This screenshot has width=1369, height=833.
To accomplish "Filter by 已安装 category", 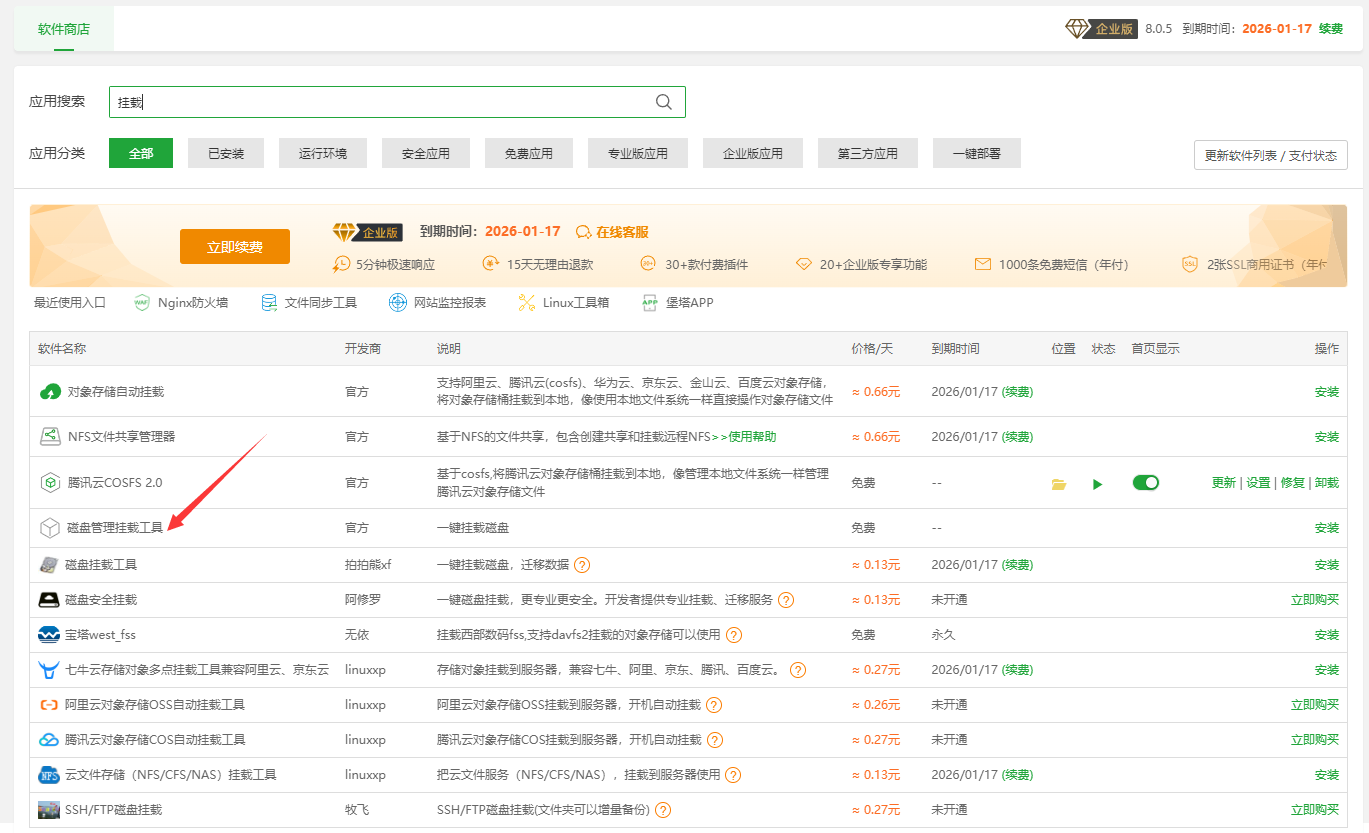I will (226, 153).
